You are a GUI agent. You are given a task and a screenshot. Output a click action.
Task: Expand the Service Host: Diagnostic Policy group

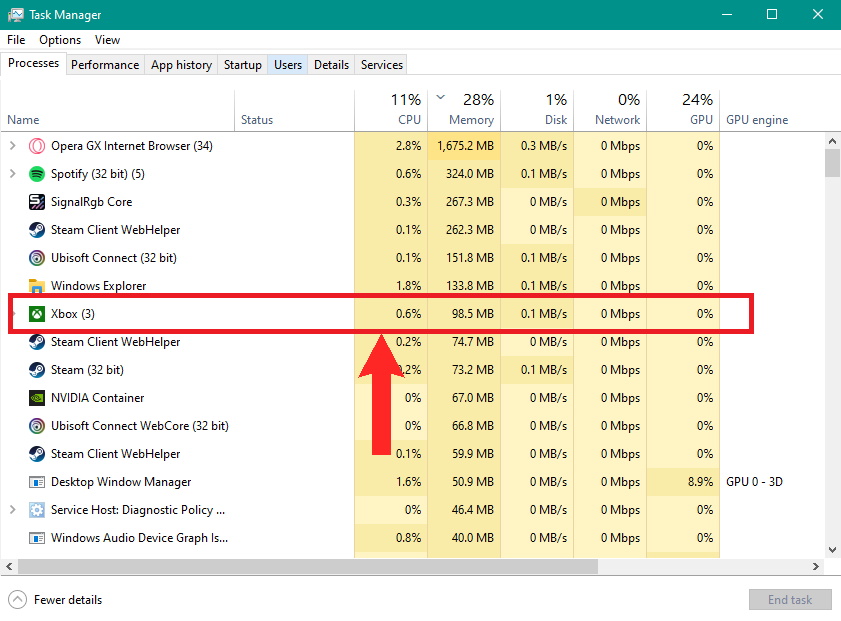12,510
